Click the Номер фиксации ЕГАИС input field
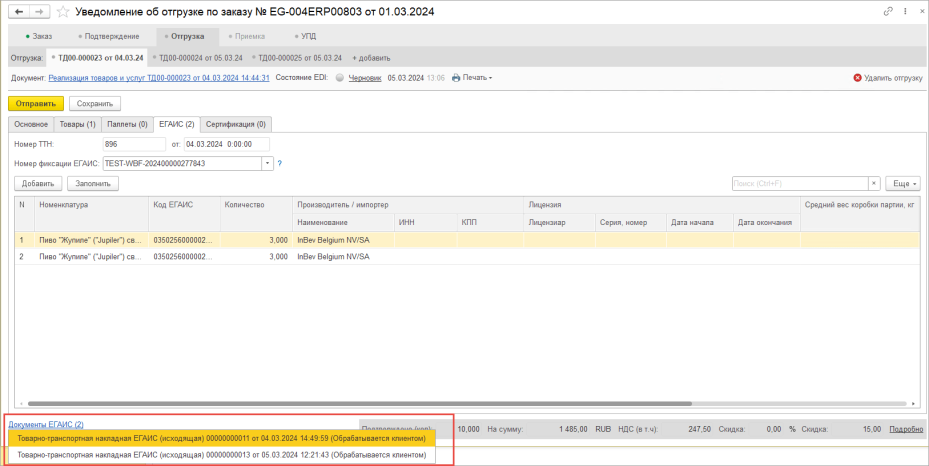The image size is (929, 466). click(182, 163)
